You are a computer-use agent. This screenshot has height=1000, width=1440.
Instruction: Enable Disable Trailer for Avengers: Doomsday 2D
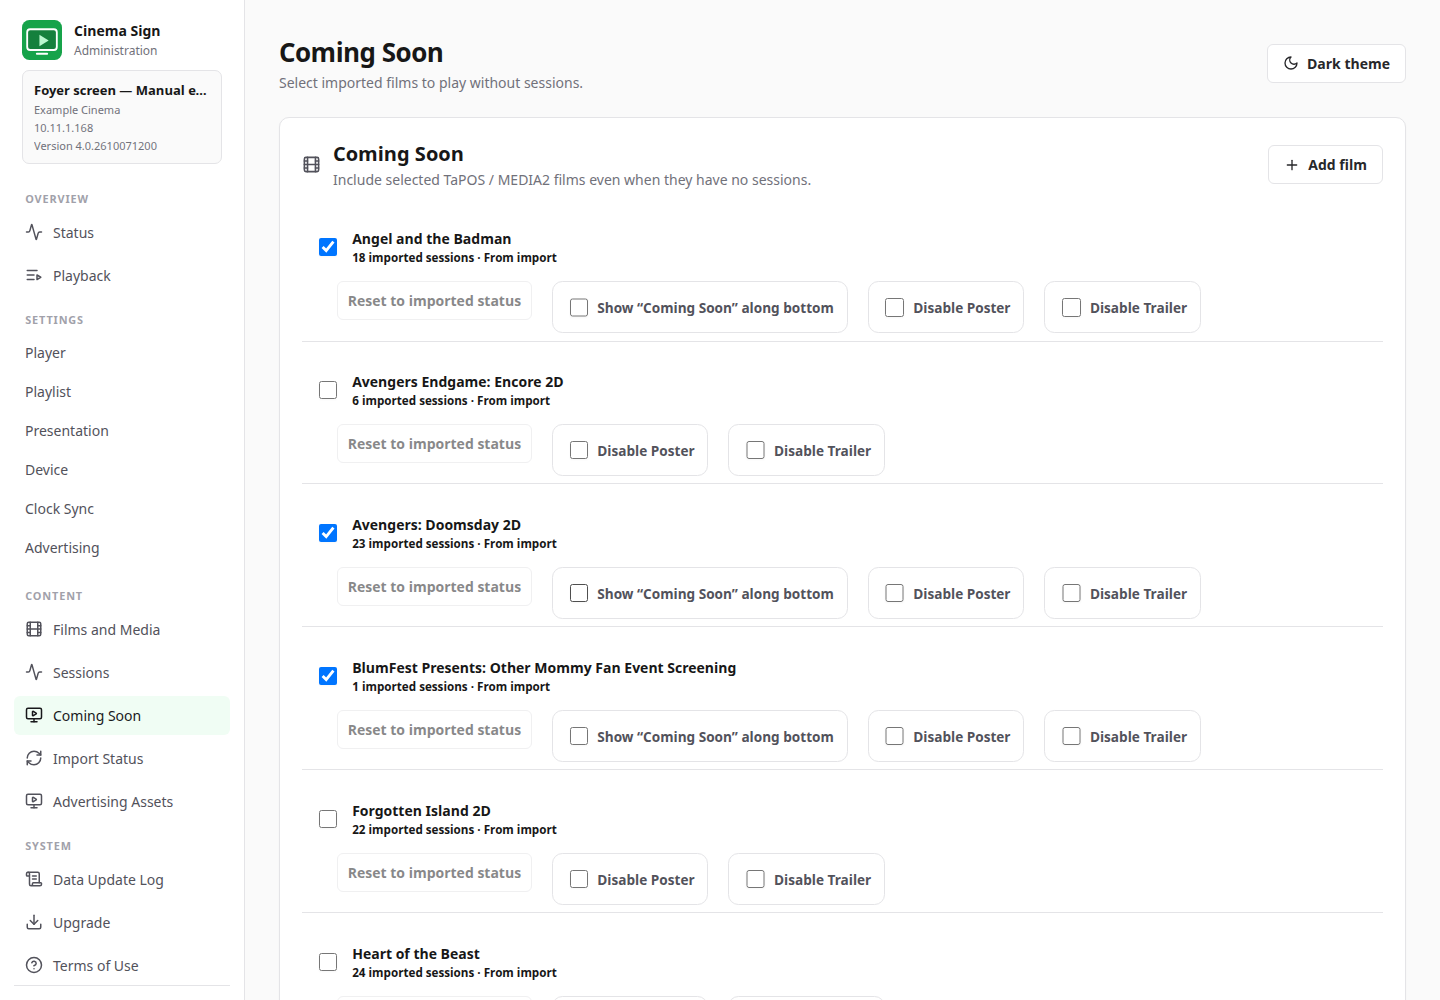pyautogui.click(x=1072, y=594)
